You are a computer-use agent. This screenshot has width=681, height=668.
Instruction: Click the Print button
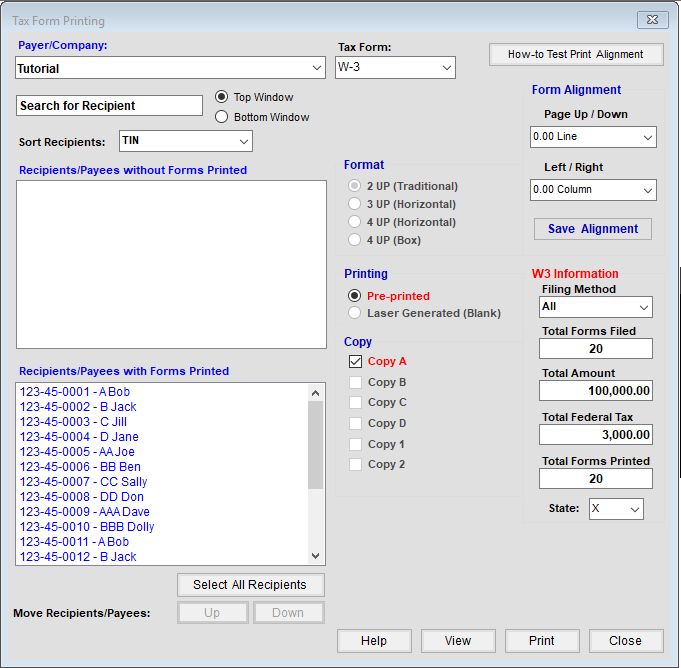pos(542,641)
